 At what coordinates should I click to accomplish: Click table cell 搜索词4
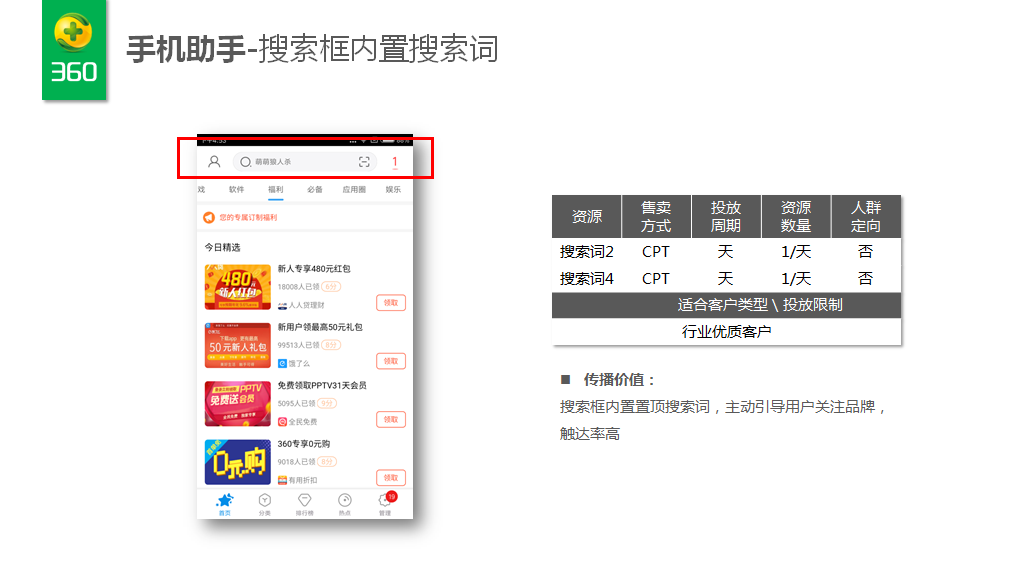click(x=587, y=279)
